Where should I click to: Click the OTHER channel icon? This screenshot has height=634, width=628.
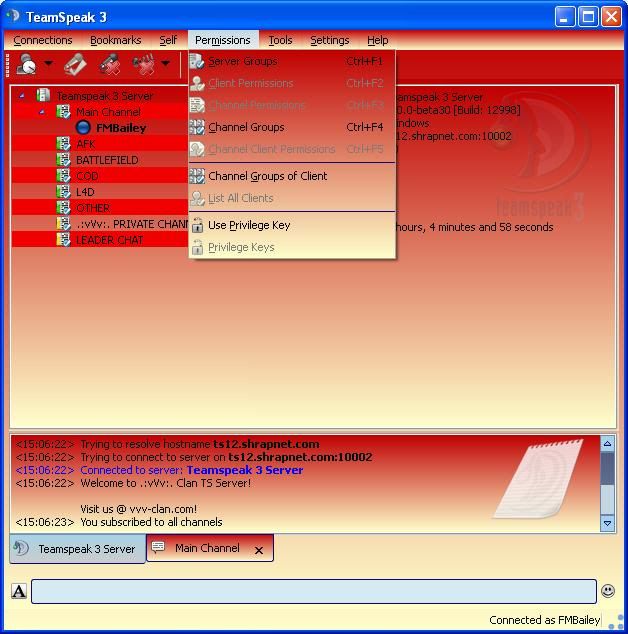click(x=63, y=207)
